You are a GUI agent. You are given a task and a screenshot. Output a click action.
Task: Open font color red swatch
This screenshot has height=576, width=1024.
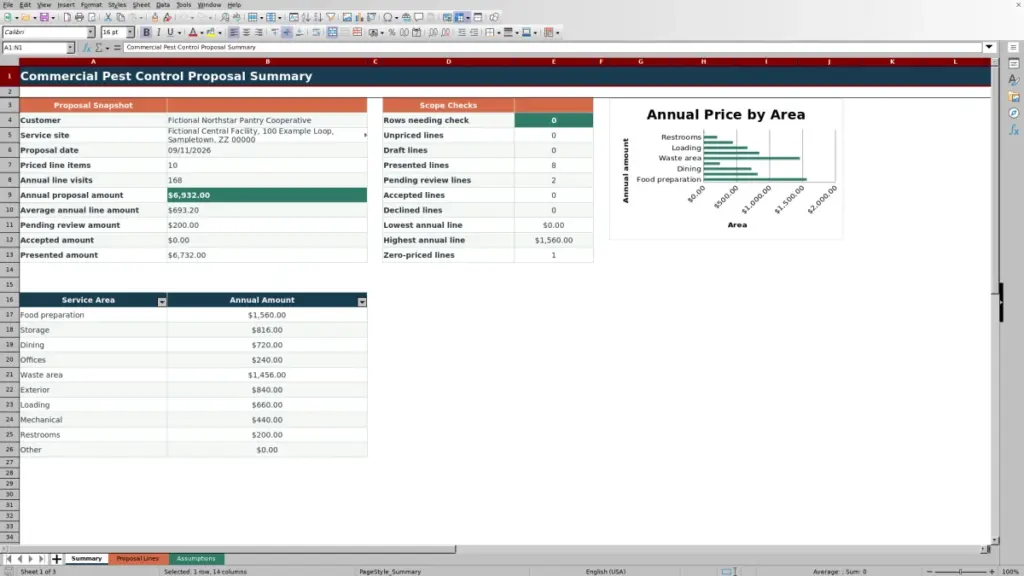pyautogui.click(x=193, y=32)
